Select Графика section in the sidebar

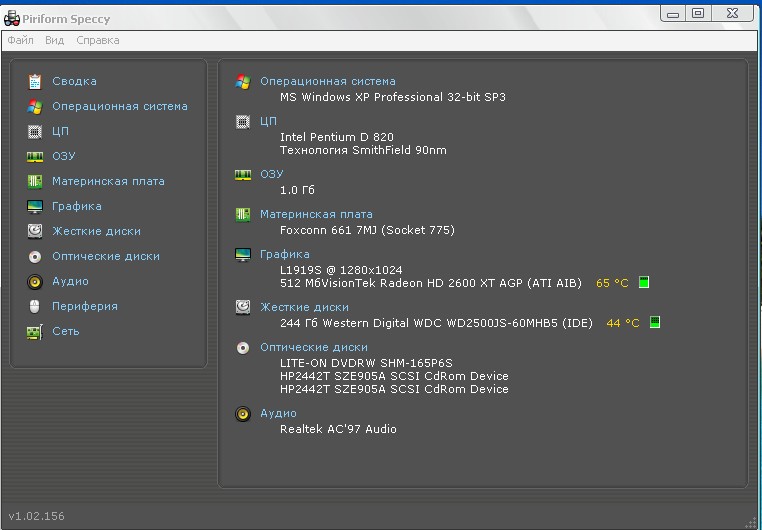click(77, 206)
